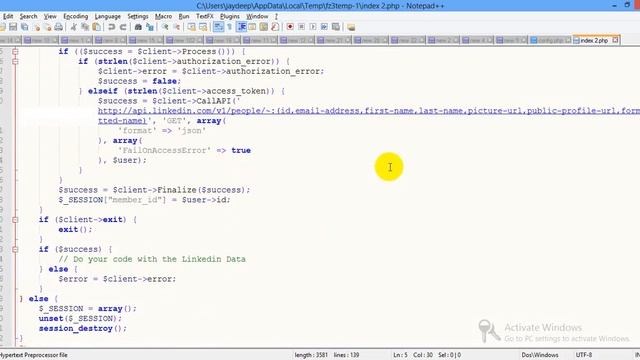Switch to the config.php tab
The height and width of the screenshot is (360, 640).
pyautogui.click(x=551, y=40)
